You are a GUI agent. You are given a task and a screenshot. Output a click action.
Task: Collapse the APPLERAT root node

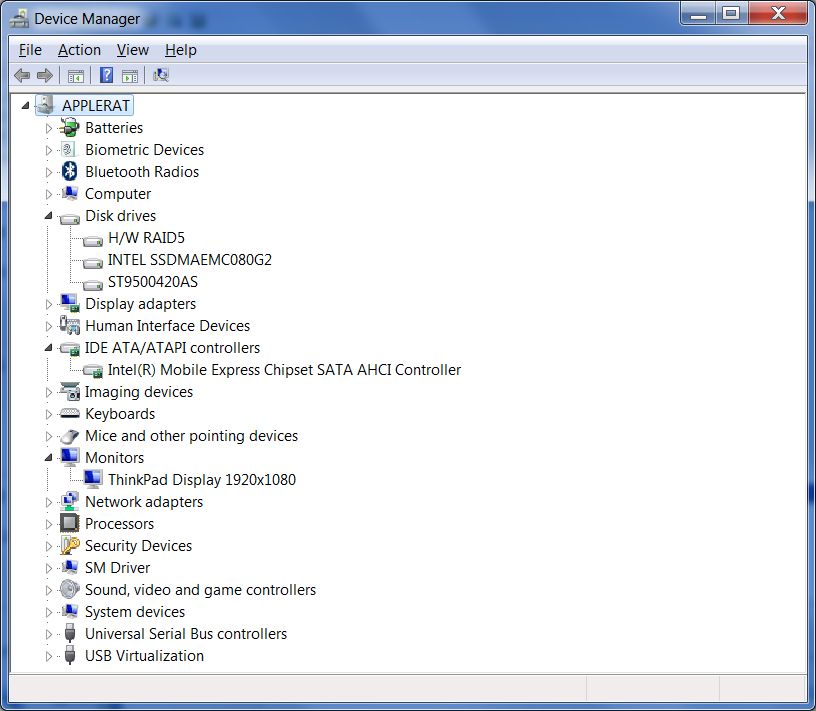coord(25,106)
